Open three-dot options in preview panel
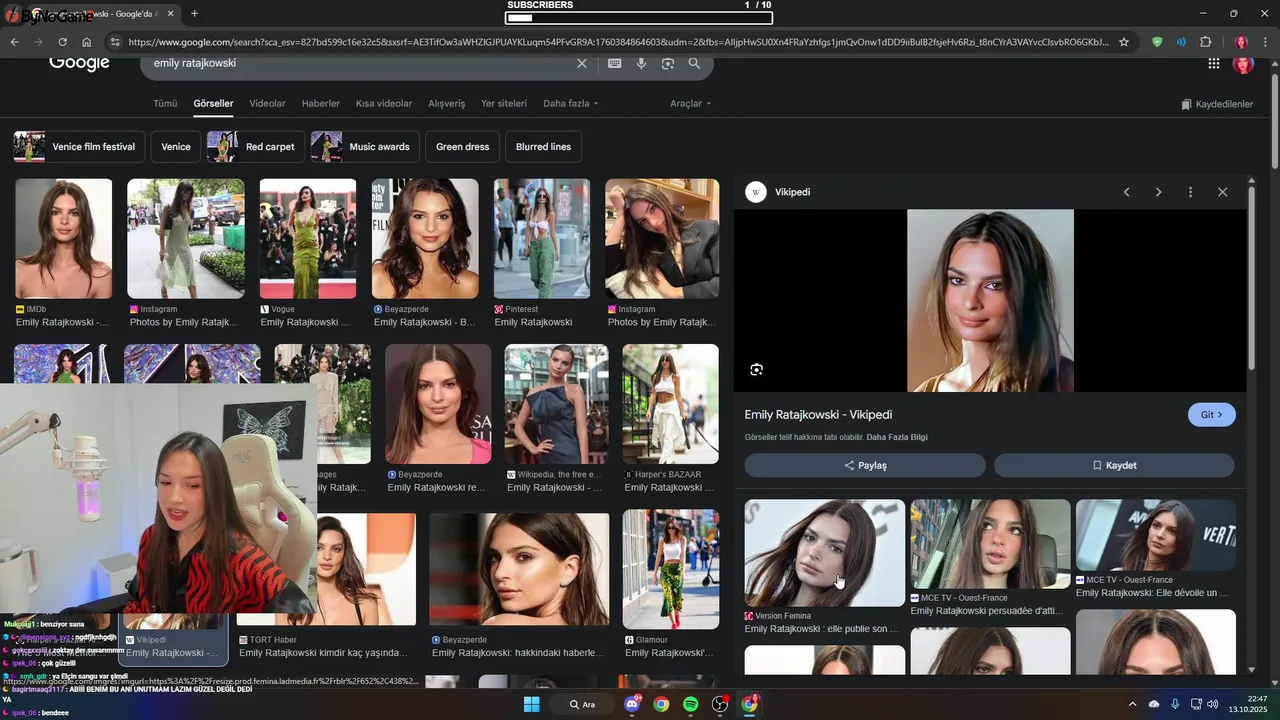The image size is (1280, 720). coord(1190,192)
